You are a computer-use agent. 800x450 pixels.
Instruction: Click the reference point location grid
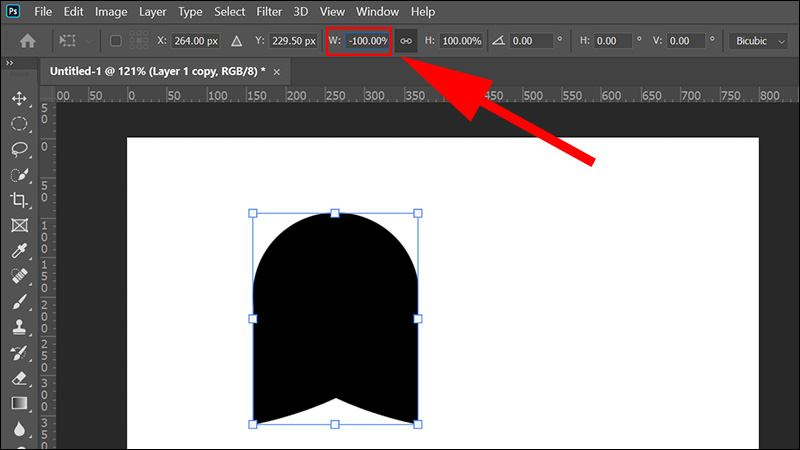(139, 40)
